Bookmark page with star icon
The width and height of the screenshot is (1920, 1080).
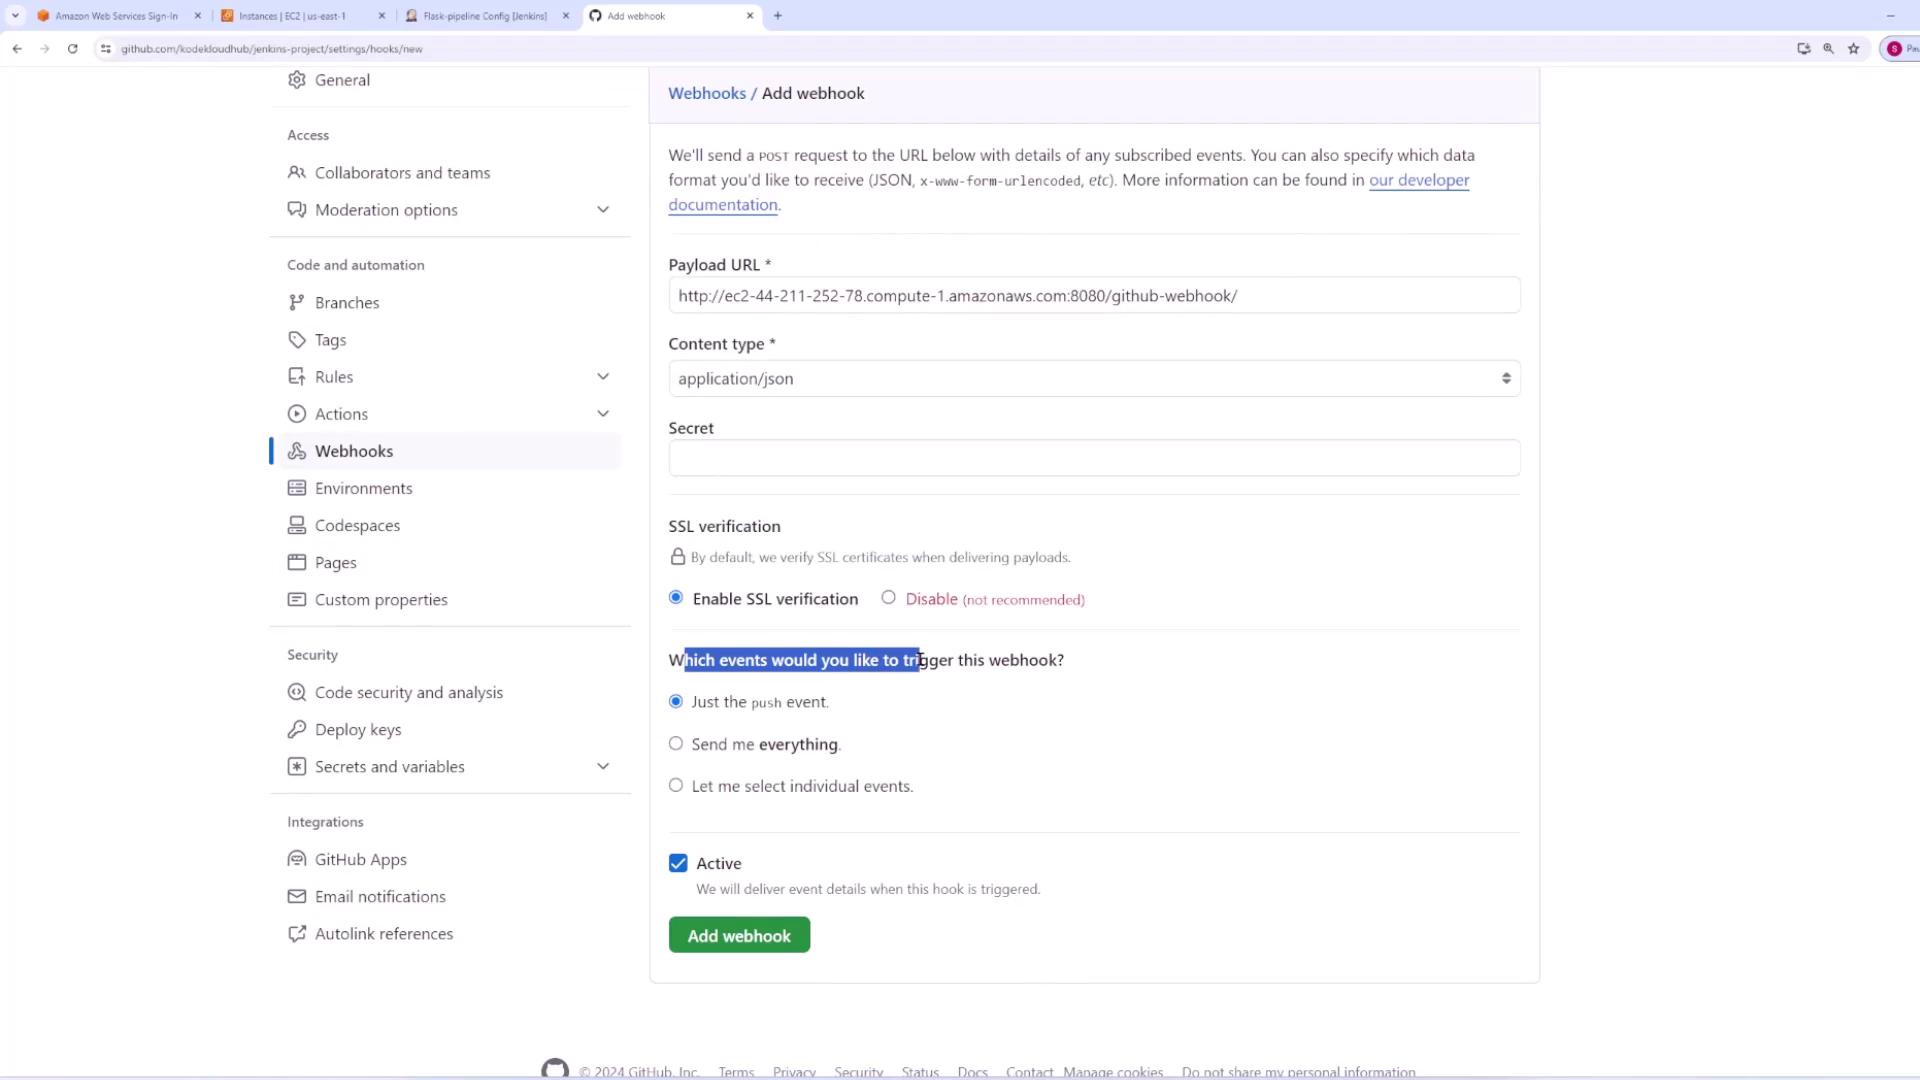1853,48
